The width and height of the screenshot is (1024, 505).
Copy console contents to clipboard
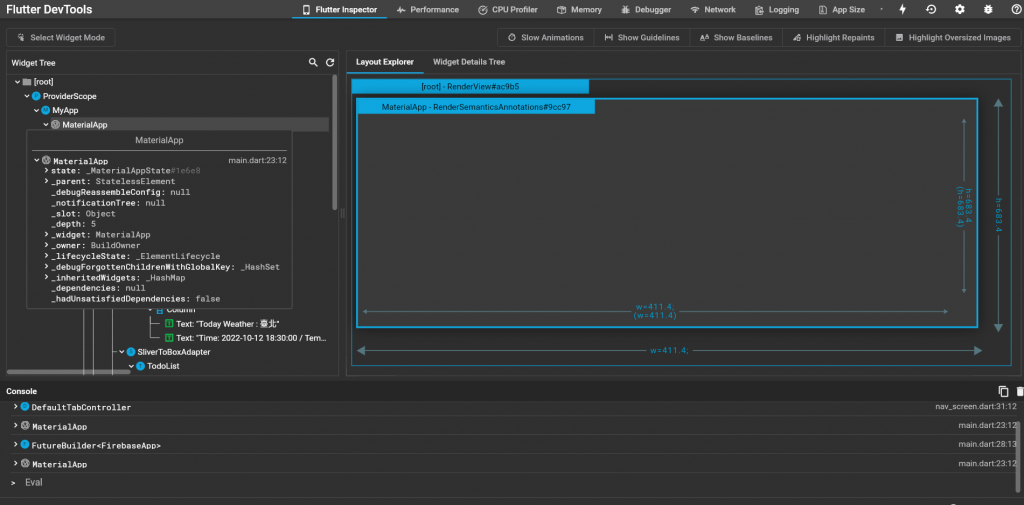(x=1004, y=391)
